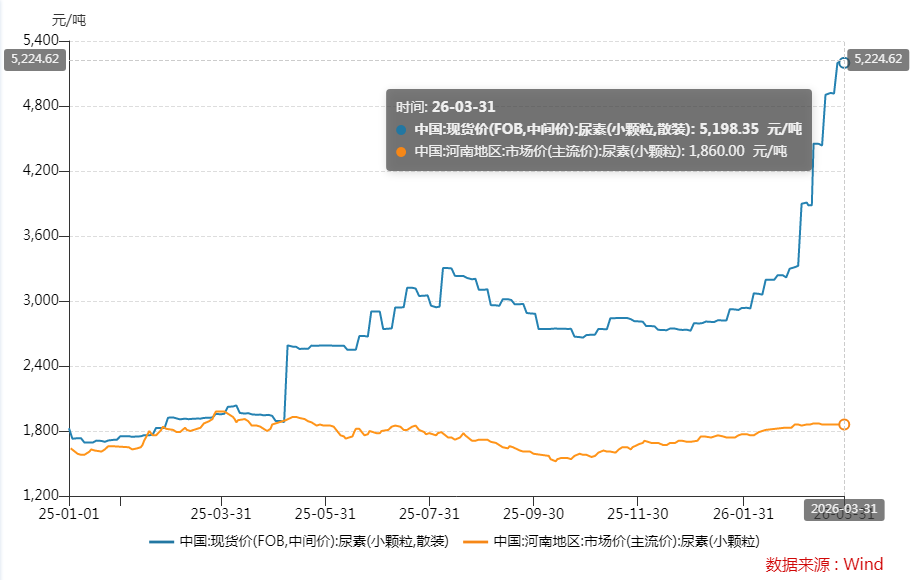Click the red 数据来源：Wind source text
This screenshot has width=910, height=580.
click(824, 564)
